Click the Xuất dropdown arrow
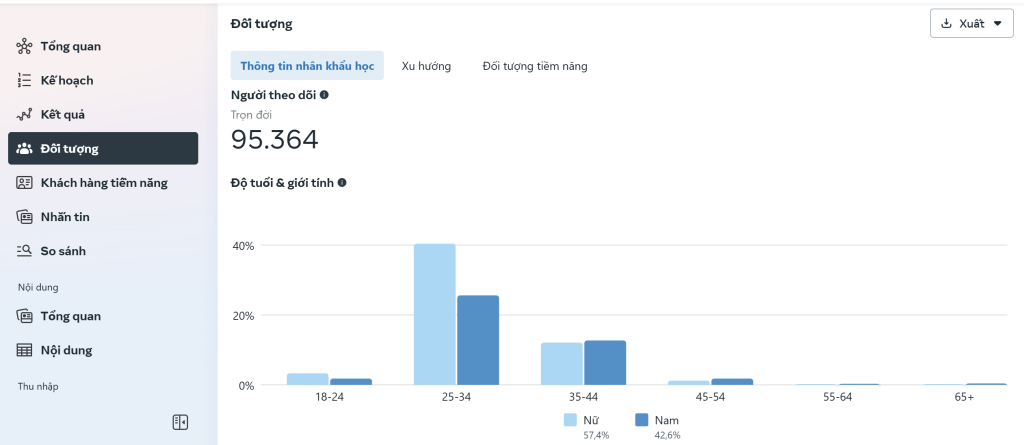 [x=997, y=24]
